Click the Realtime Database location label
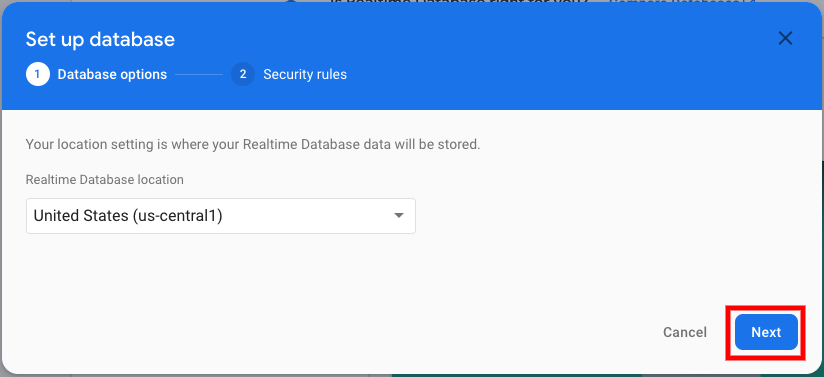Viewport: 824px width, 377px height. [x=105, y=180]
